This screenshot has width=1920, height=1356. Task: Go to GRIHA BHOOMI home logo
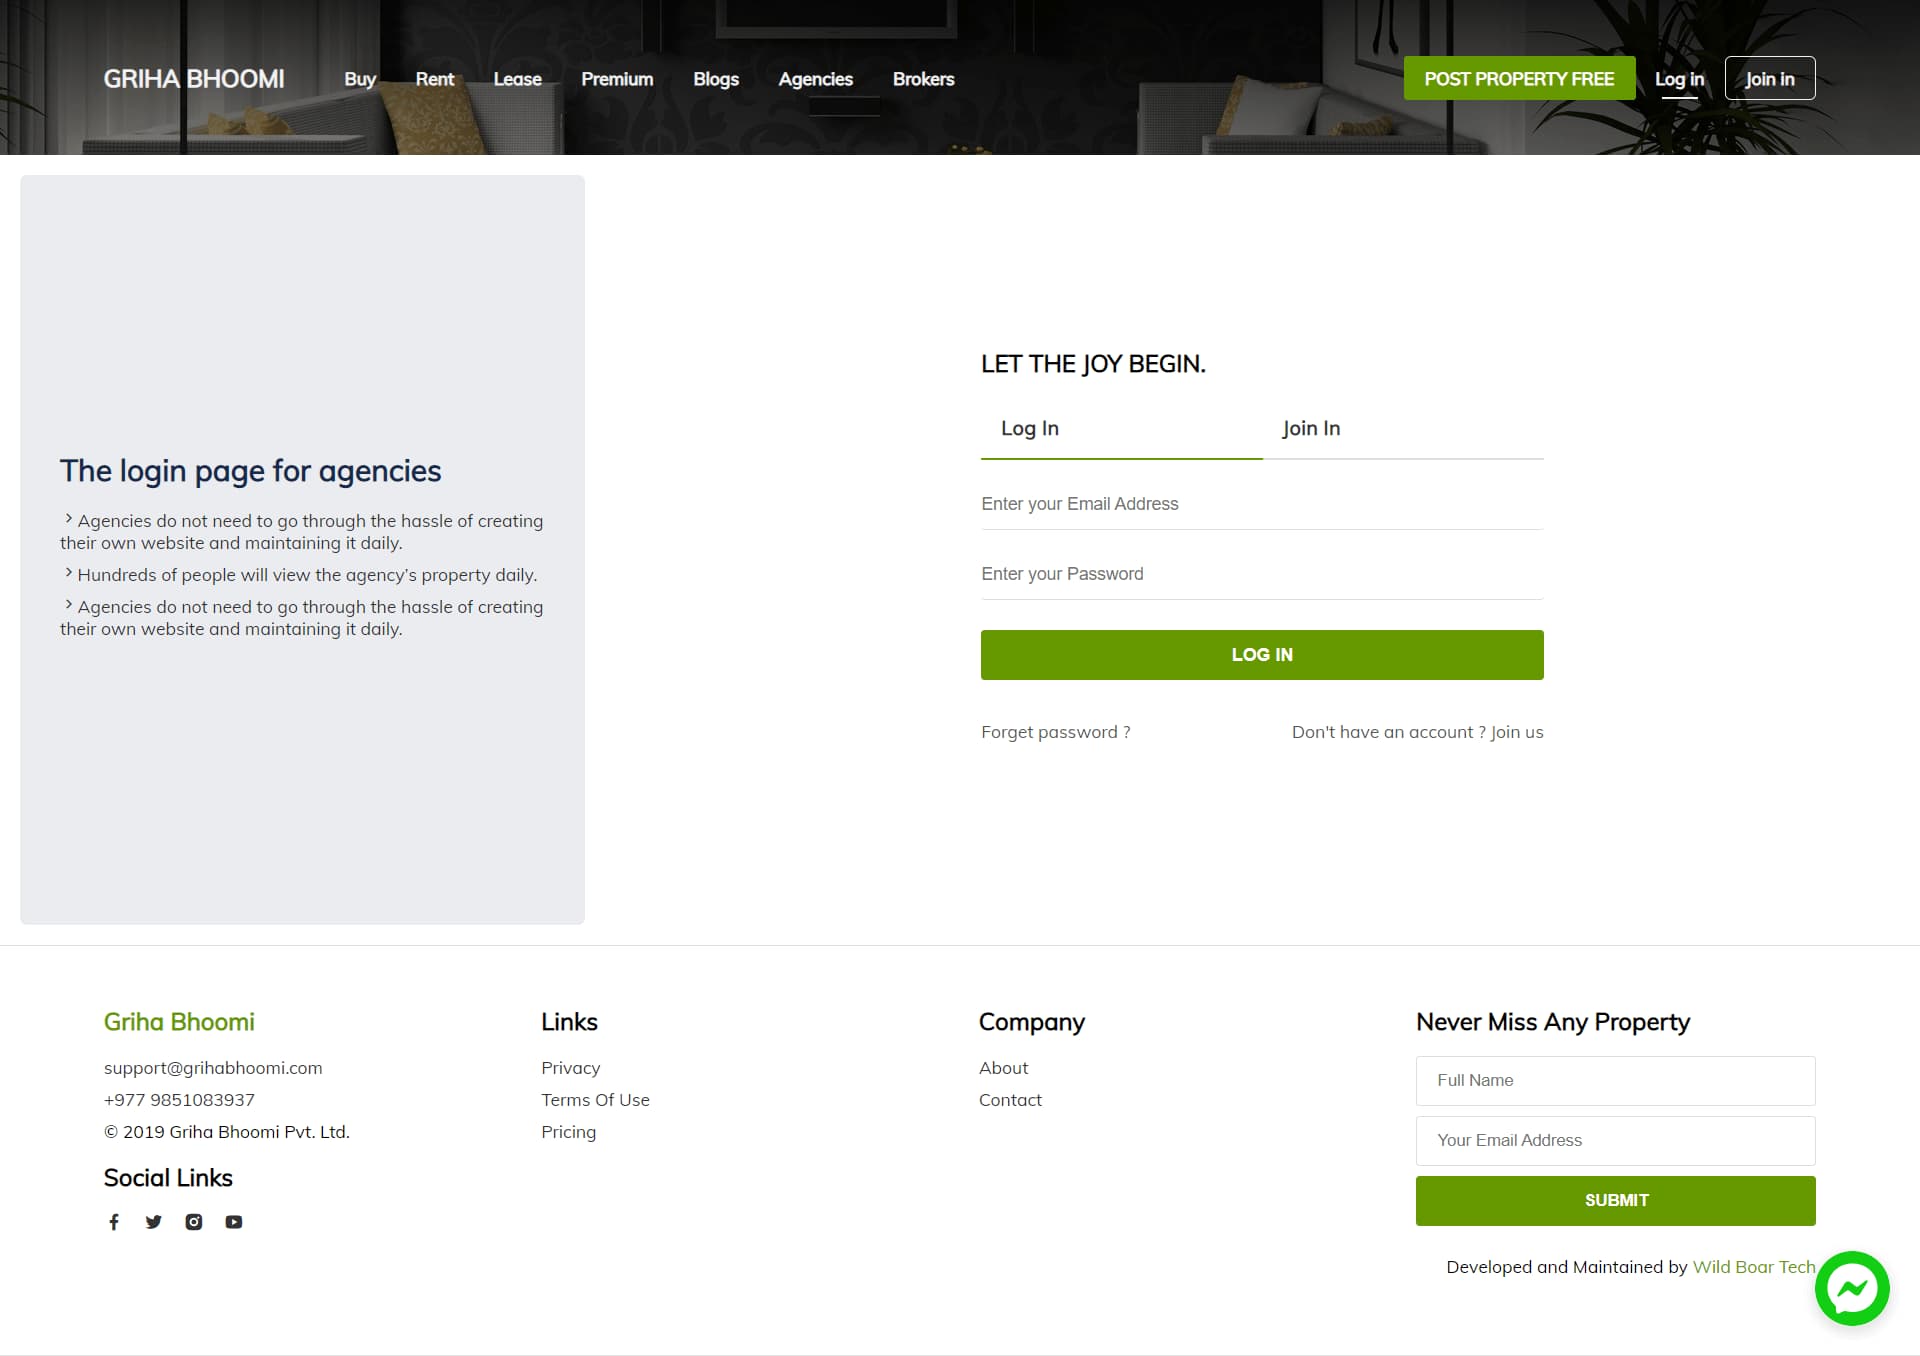click(x=194, y=79)
